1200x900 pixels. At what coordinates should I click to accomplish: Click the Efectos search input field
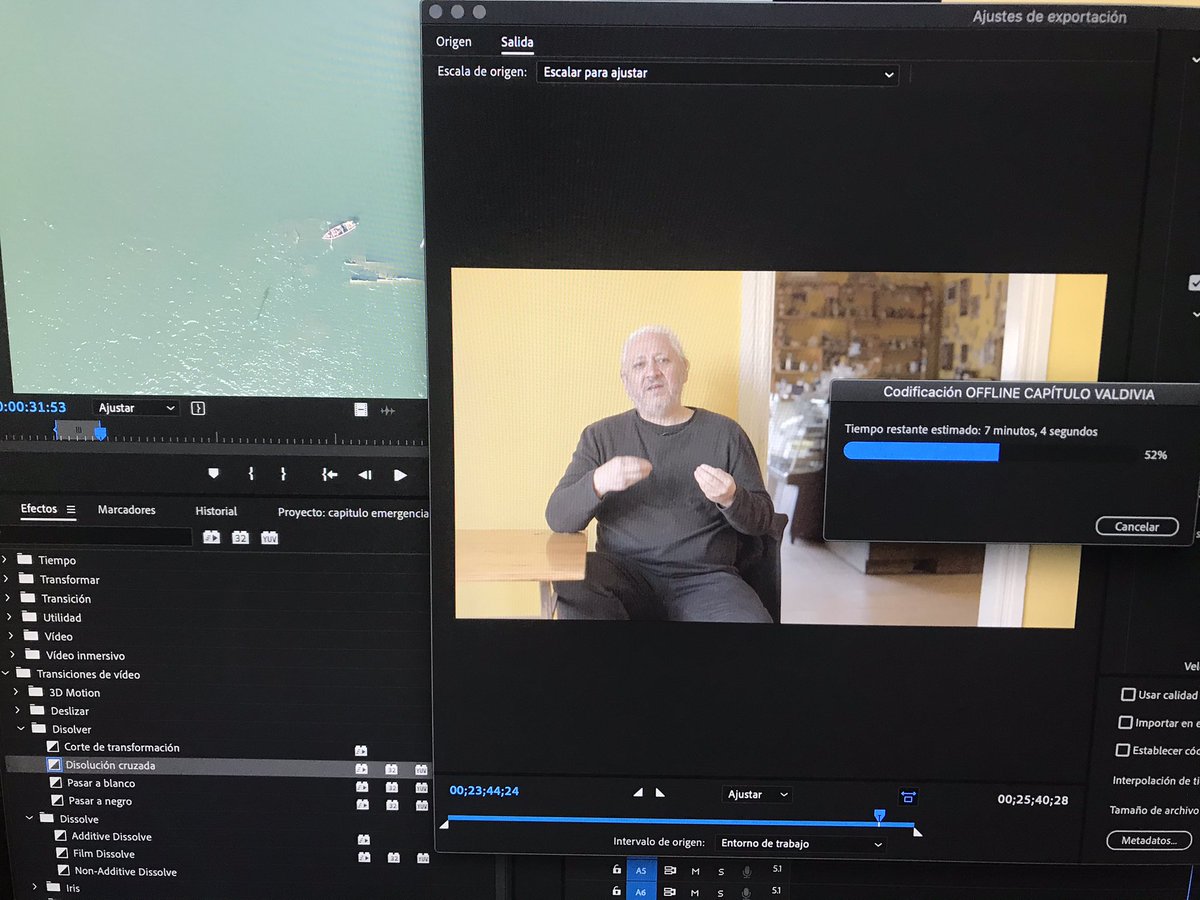click(96, 537)
